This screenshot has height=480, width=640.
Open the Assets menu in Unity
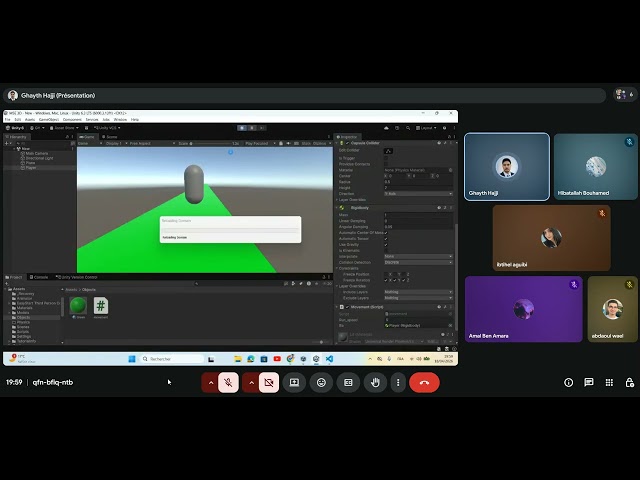(x=30, y=120)
